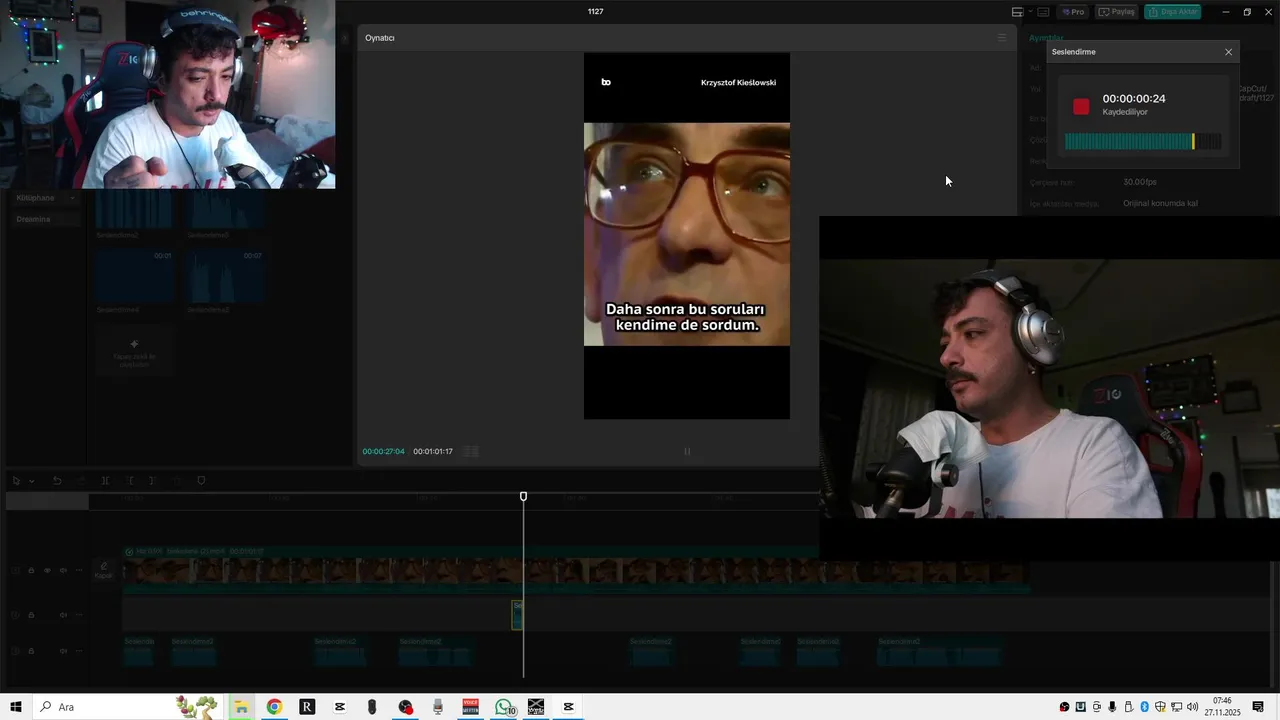
Task: Click the Pro upgrade button
Action: pyautogui.click(x=1073, y=12)
